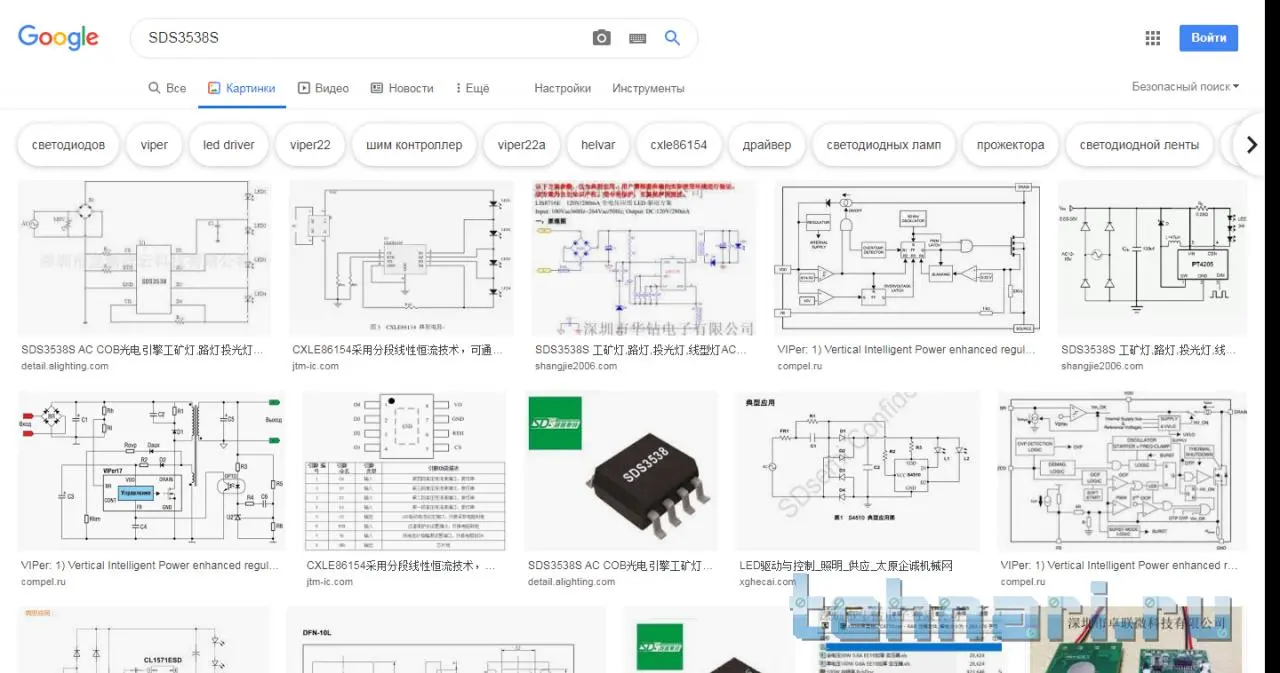Open the CL1571ESD circuit thumbnail

coord(144,640)
